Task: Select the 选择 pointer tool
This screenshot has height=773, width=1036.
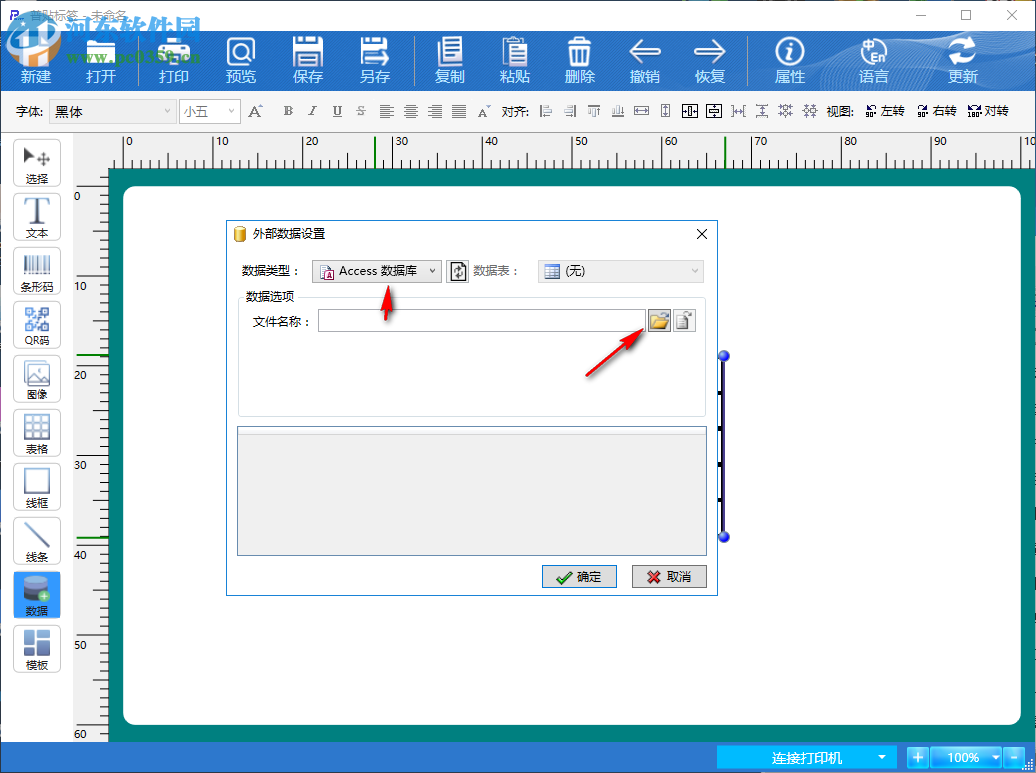Action: tap(37, 163)
